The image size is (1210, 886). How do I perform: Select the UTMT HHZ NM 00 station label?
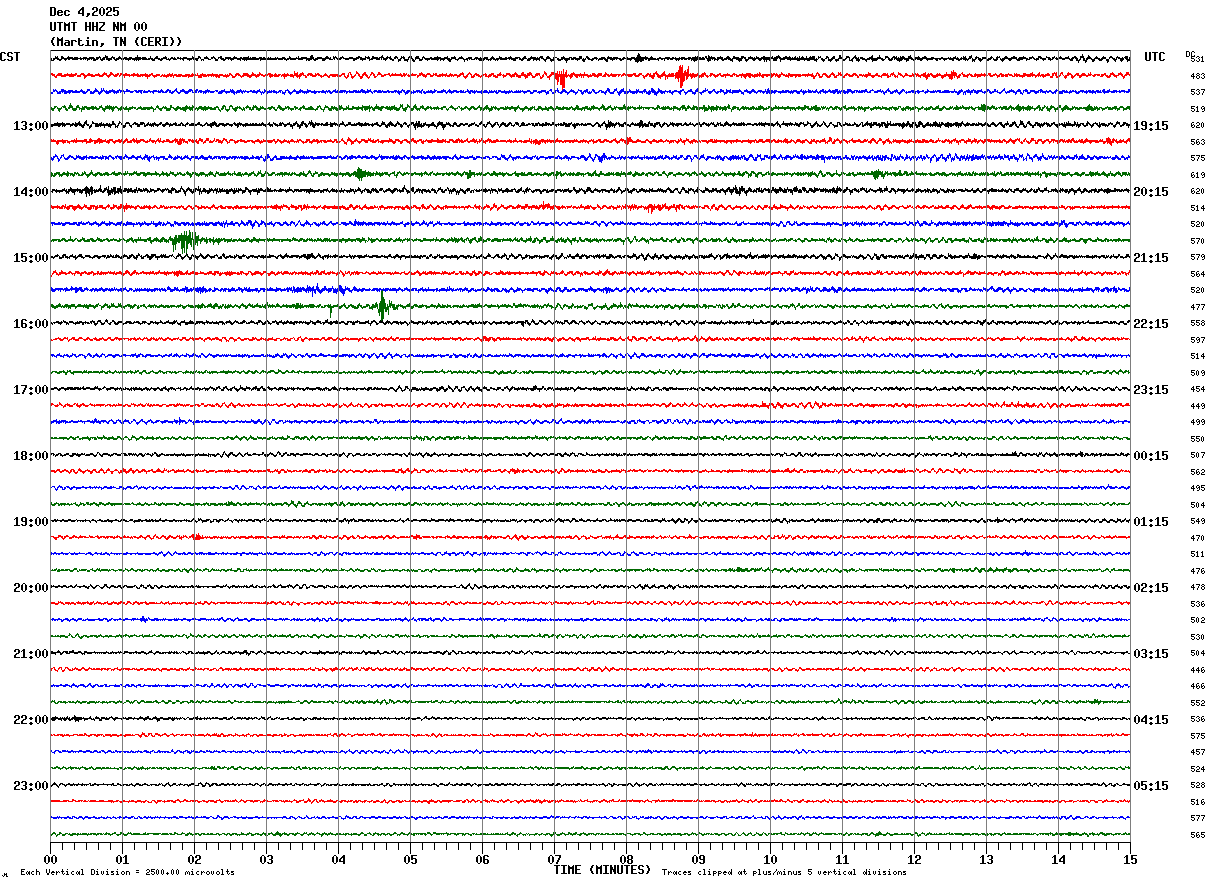(98, 27)
